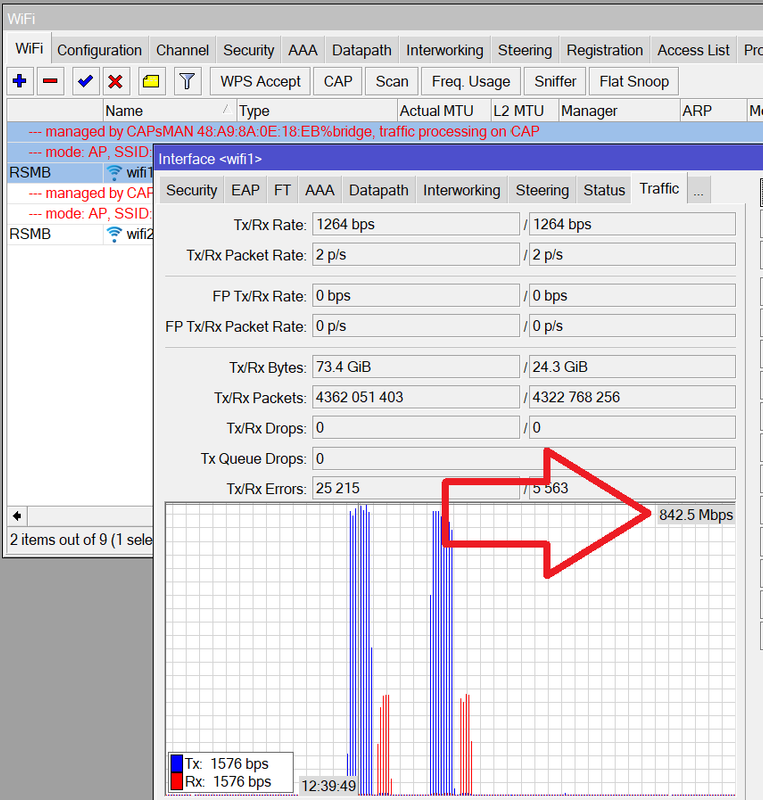763x800 pixels.
Task: Click the L2 MTU column header
Action: (525, 111)
